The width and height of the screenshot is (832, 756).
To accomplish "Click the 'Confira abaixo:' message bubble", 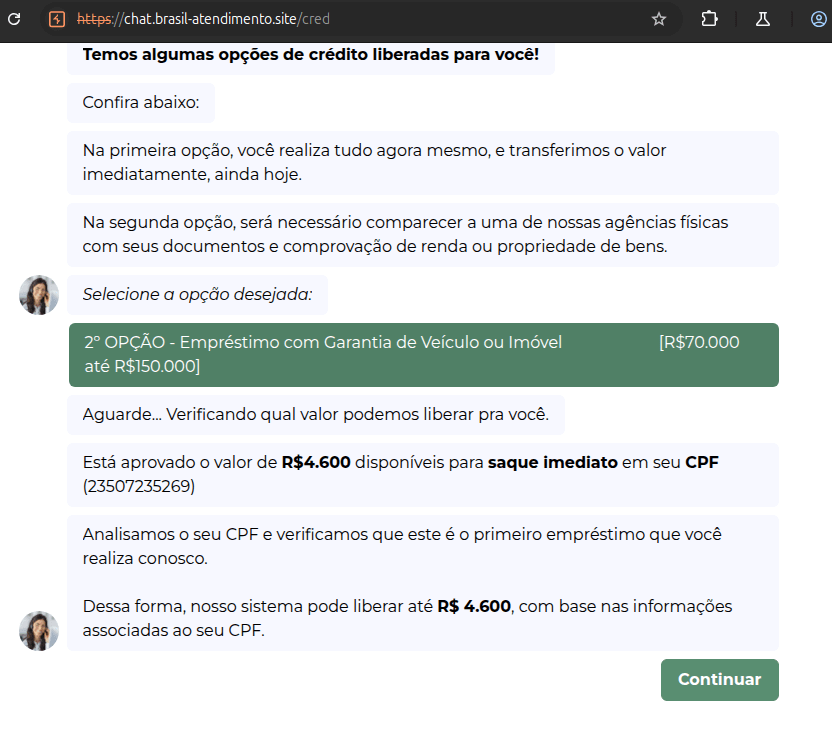I will (140, 103).
